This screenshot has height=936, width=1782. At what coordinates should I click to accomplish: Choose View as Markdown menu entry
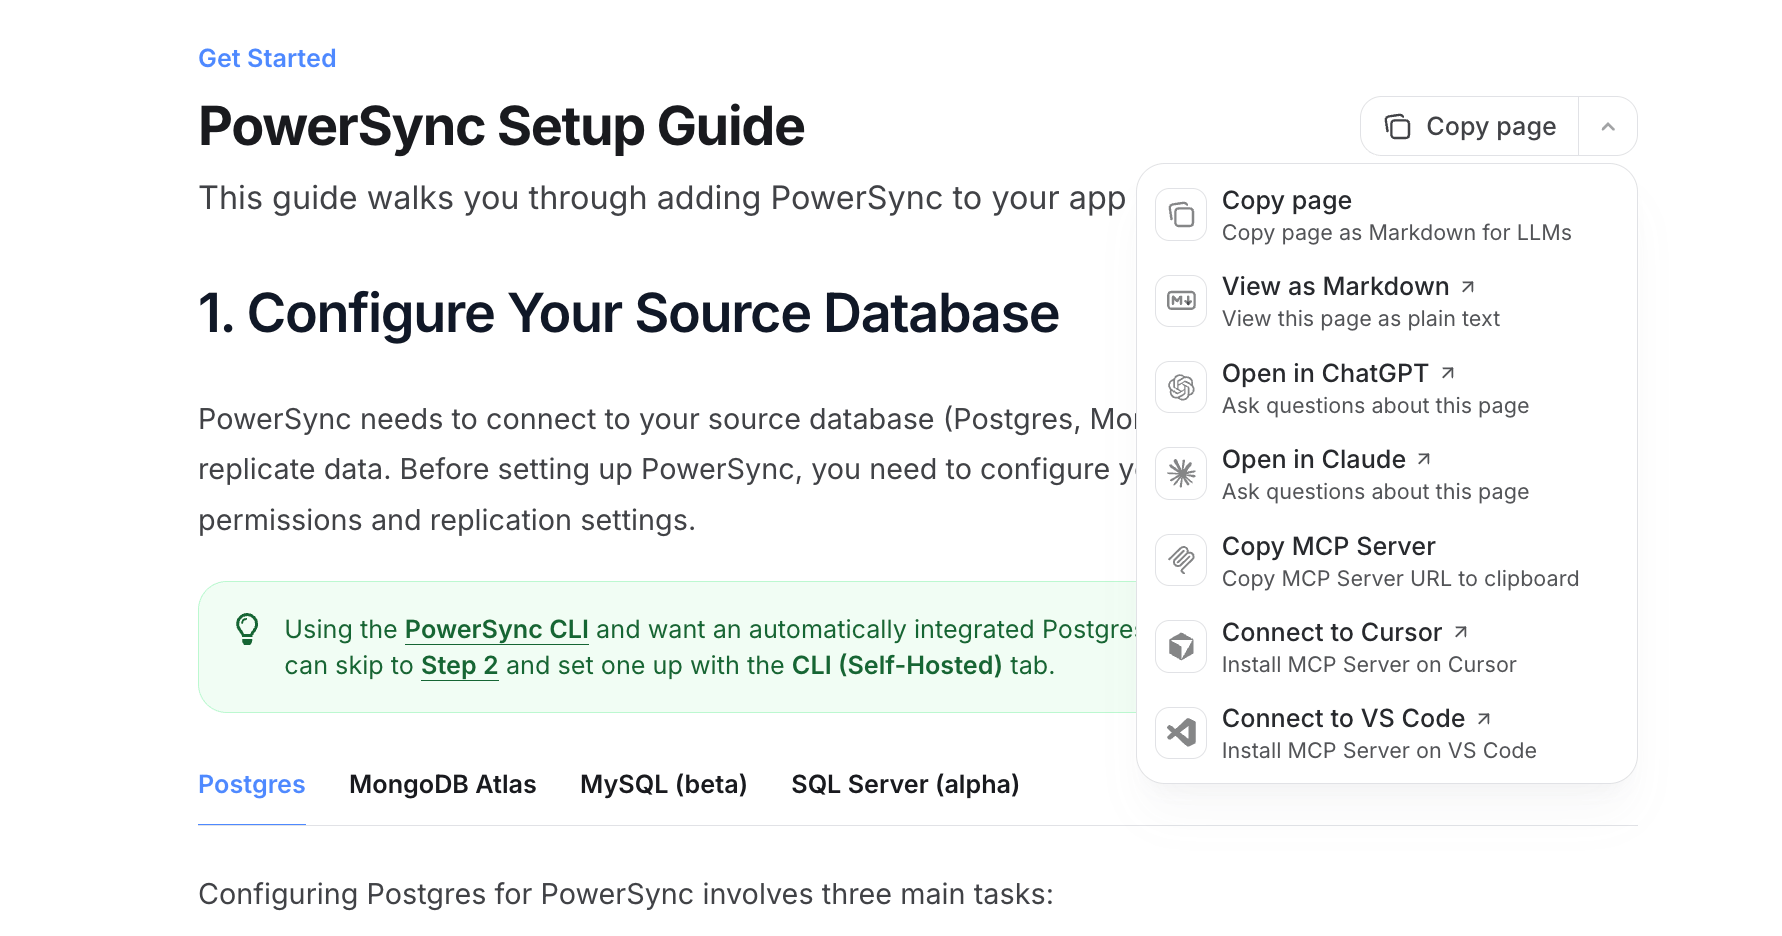(x=1386, y=302)
